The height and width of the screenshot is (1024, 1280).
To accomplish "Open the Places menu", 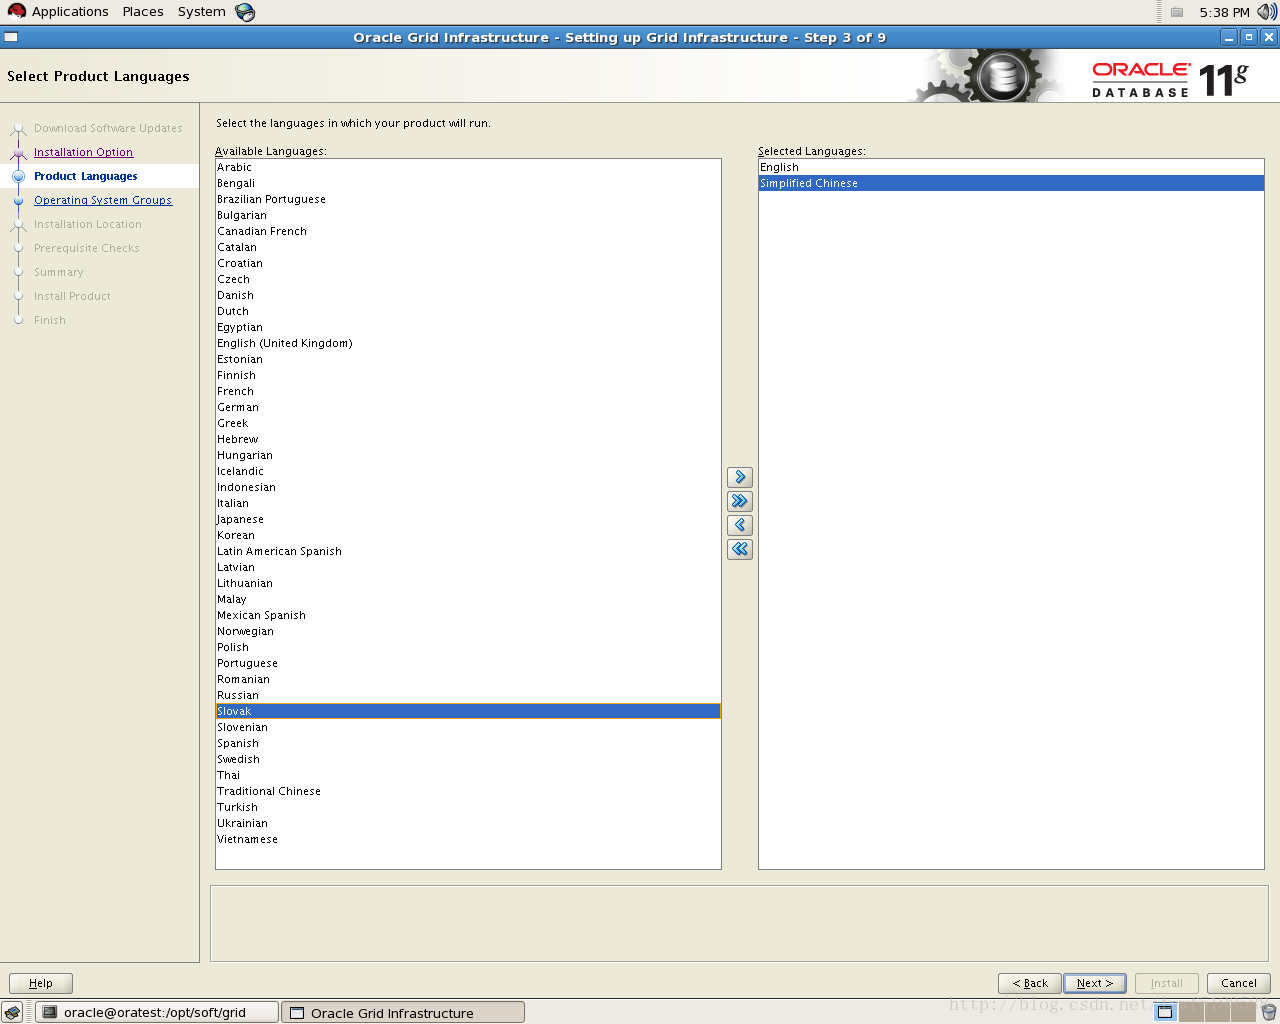I will click(x=143, y=12).
